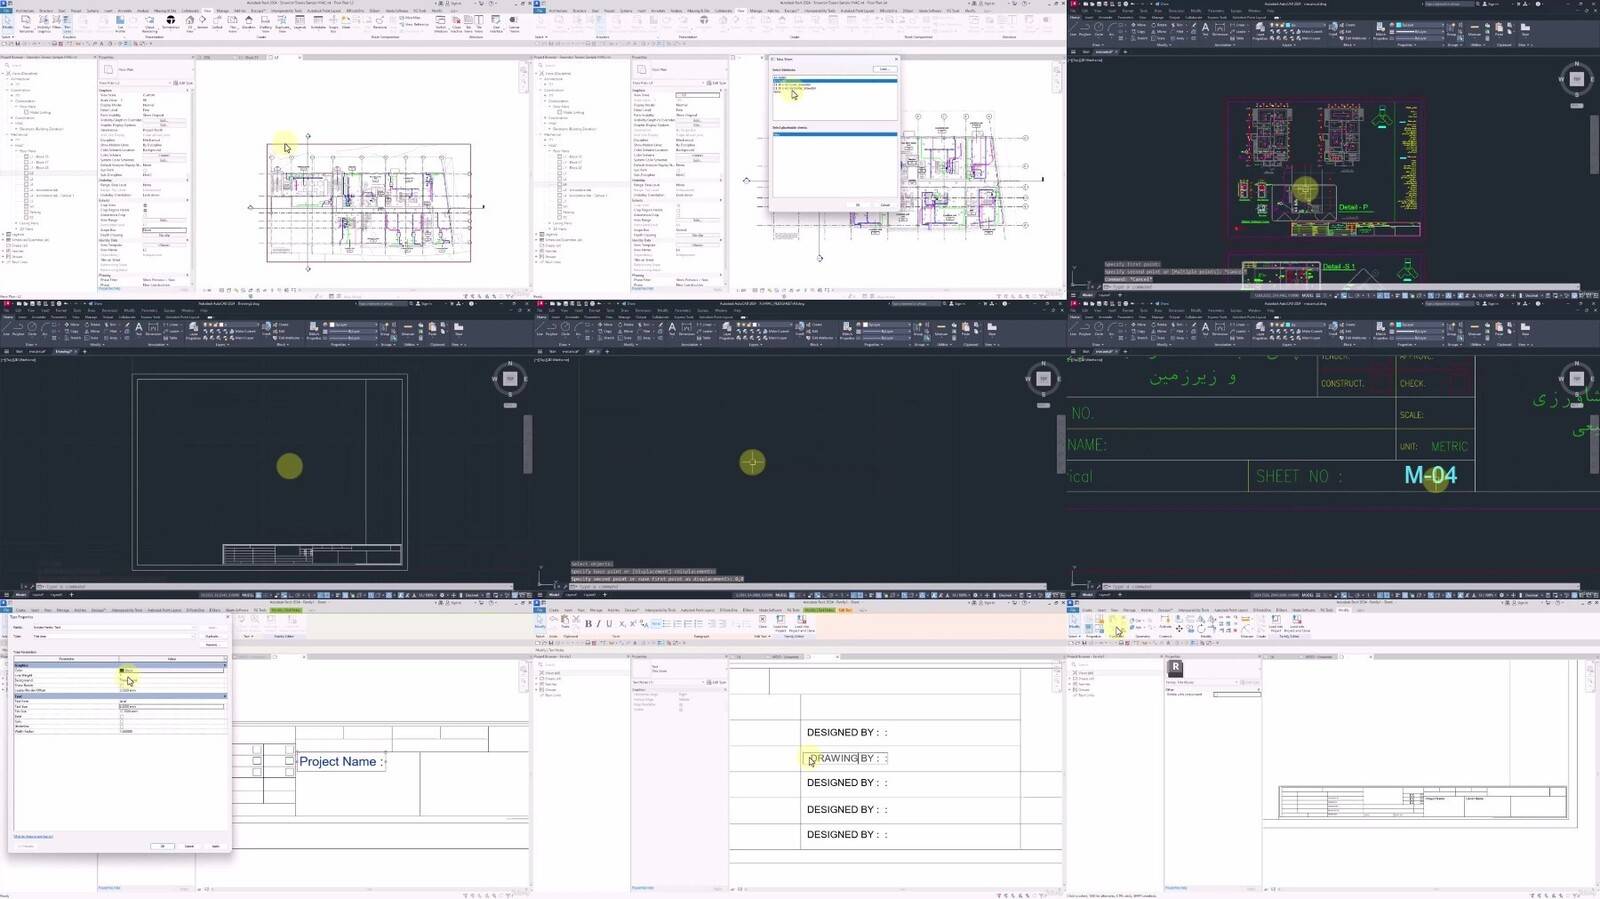
Task: Open Type dropdown in Type Properties dialog
Action: coord(115,636)
